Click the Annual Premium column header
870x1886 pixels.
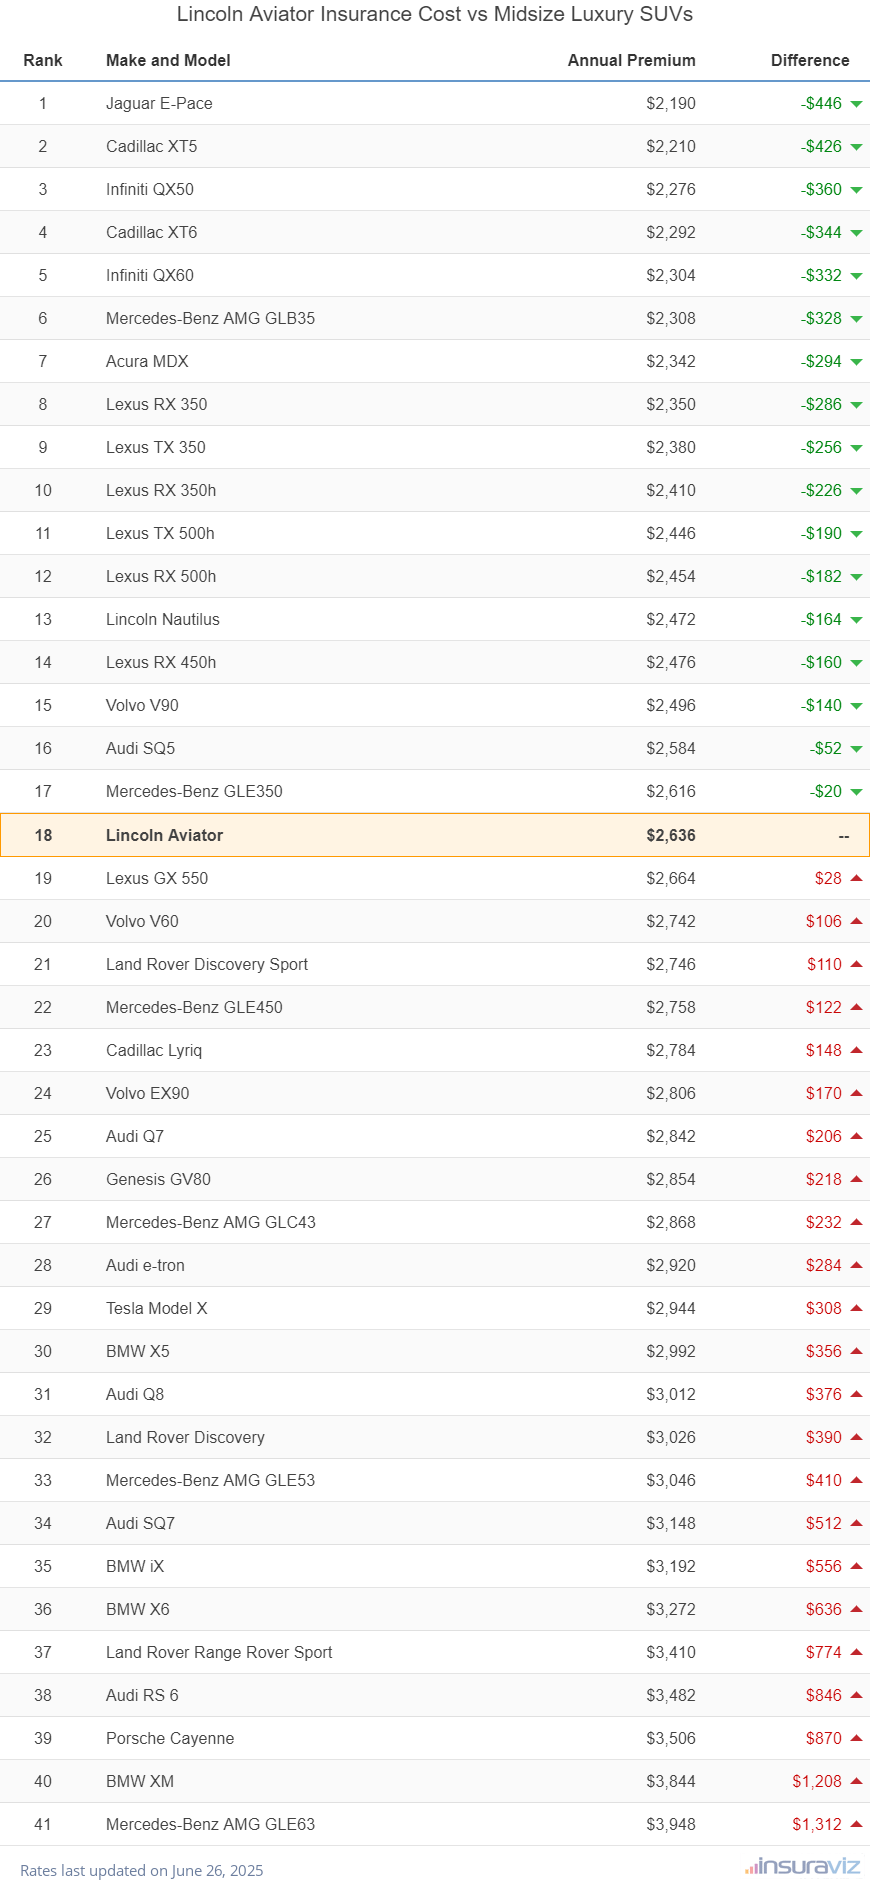pos(631,60)
